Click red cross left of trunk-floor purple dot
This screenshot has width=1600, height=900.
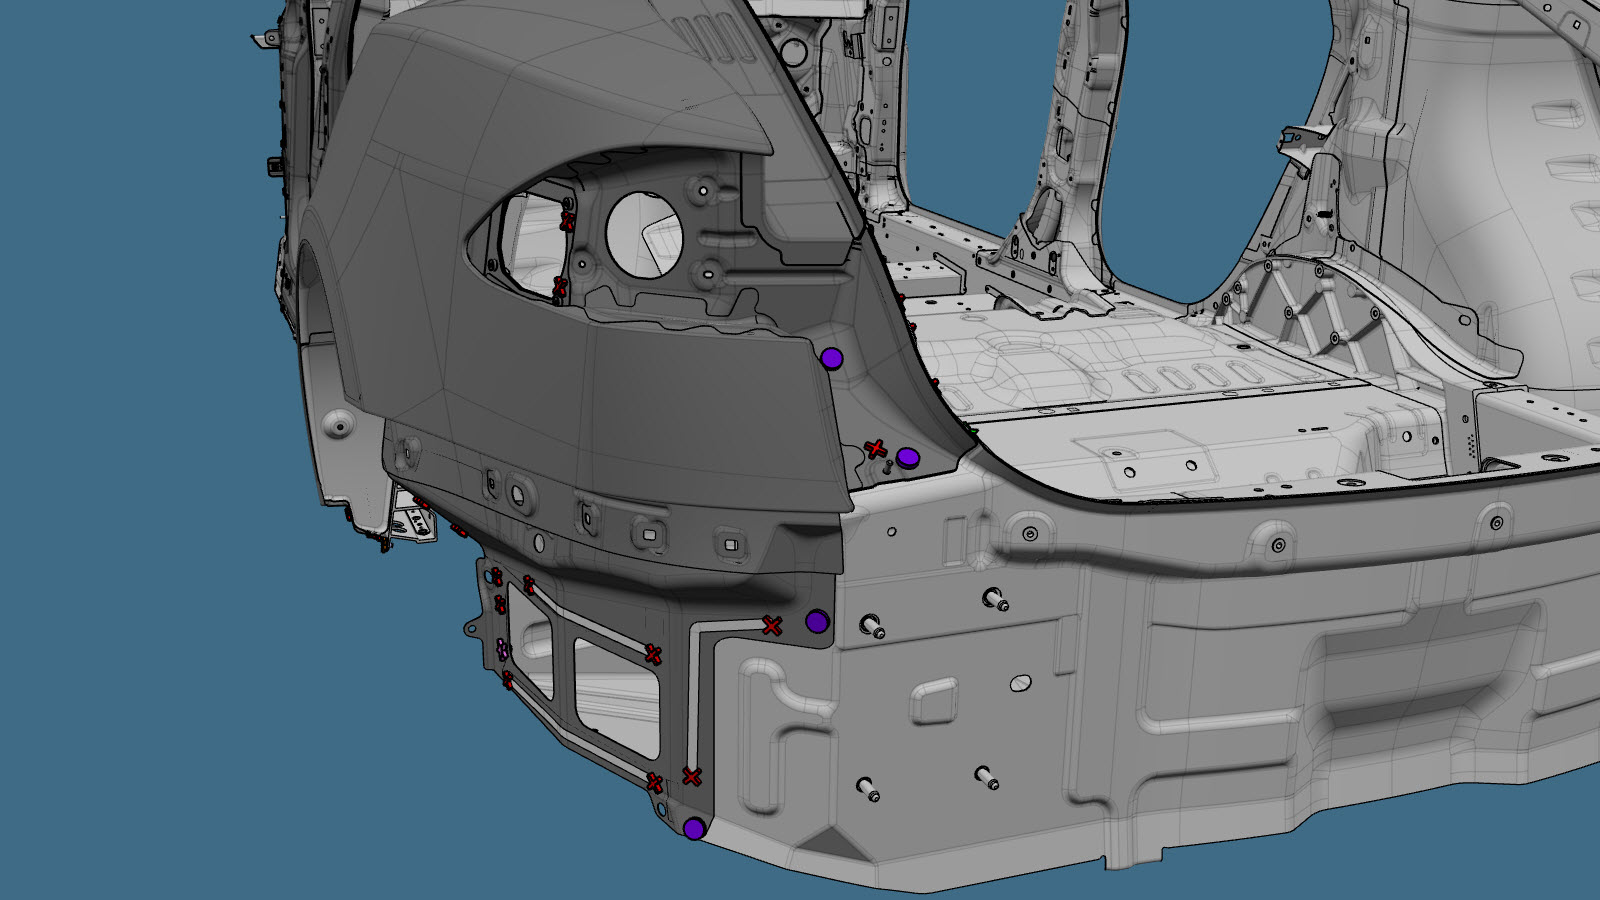pyautogui.click(x=876, y=448)
